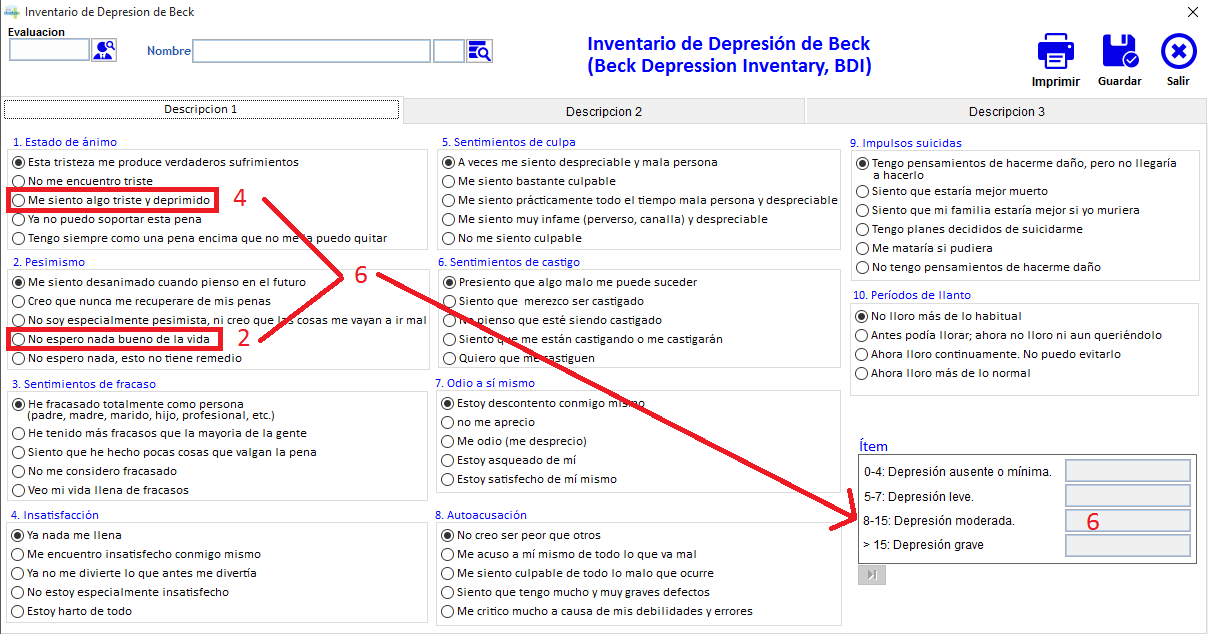Click the Salir exit icon
Image resolution: width=1208 pixels, height=634 pixels.
(x=1178, y=52)
